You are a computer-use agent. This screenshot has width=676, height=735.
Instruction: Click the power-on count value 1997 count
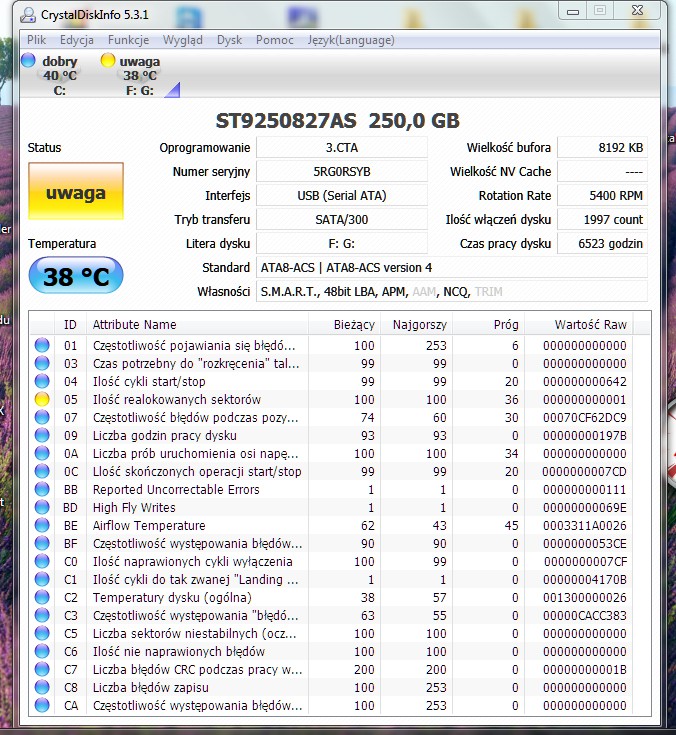click(602, 219)
